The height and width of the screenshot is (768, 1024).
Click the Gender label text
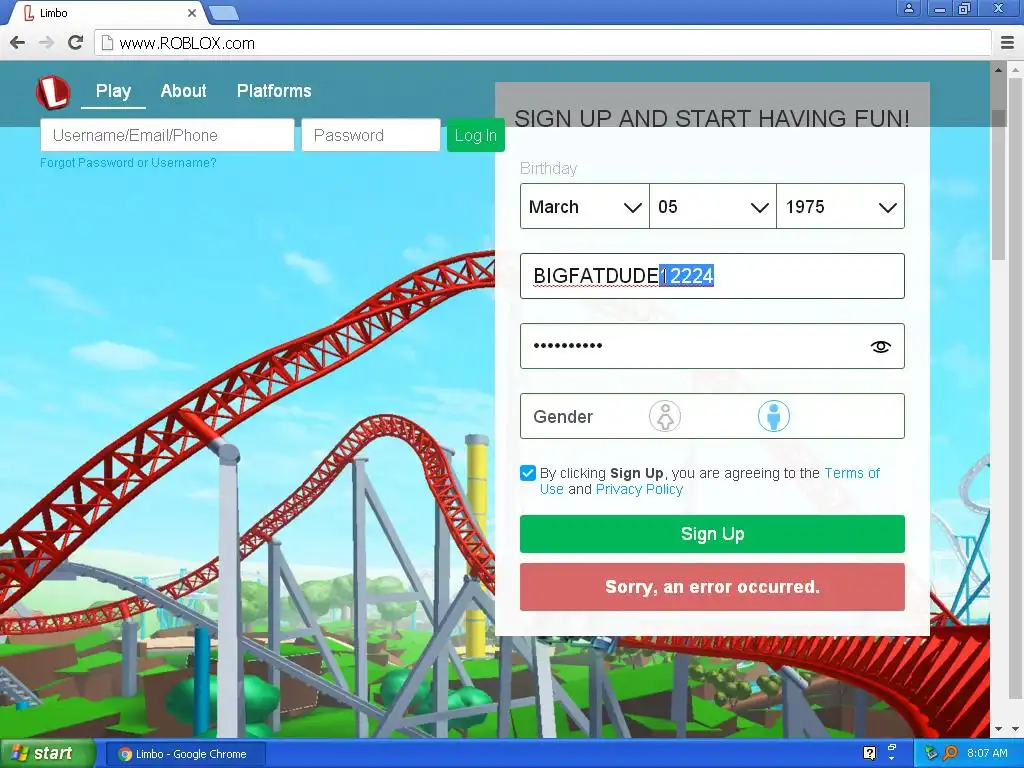pyautogui.click(x=563, y=417)
